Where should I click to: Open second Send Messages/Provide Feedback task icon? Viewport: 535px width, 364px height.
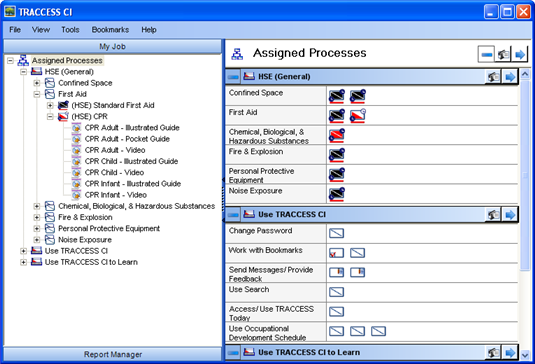[x=358, y=272]
